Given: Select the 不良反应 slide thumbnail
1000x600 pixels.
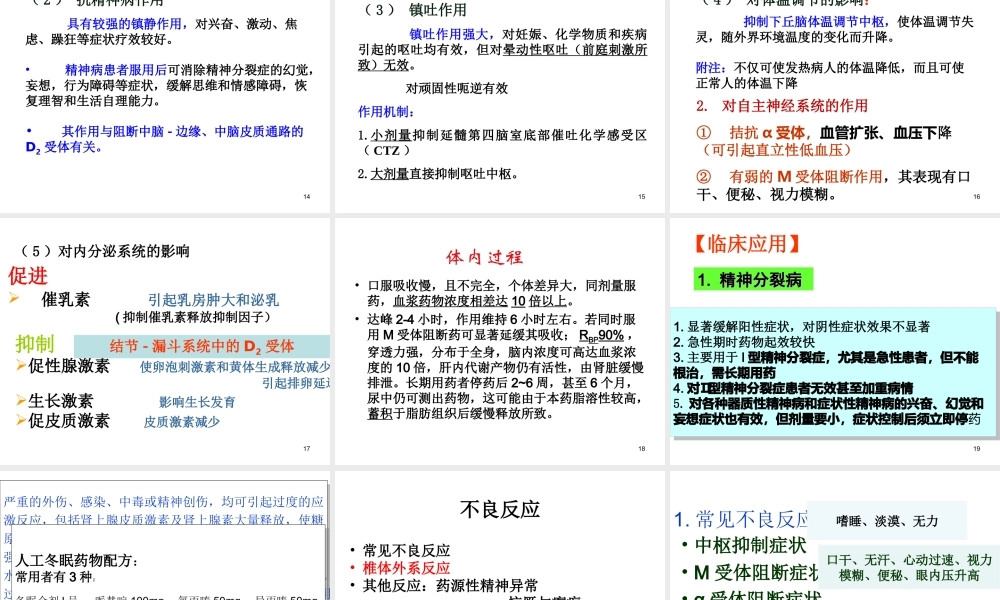Looking at the screenshot, I should pos(500,540).
